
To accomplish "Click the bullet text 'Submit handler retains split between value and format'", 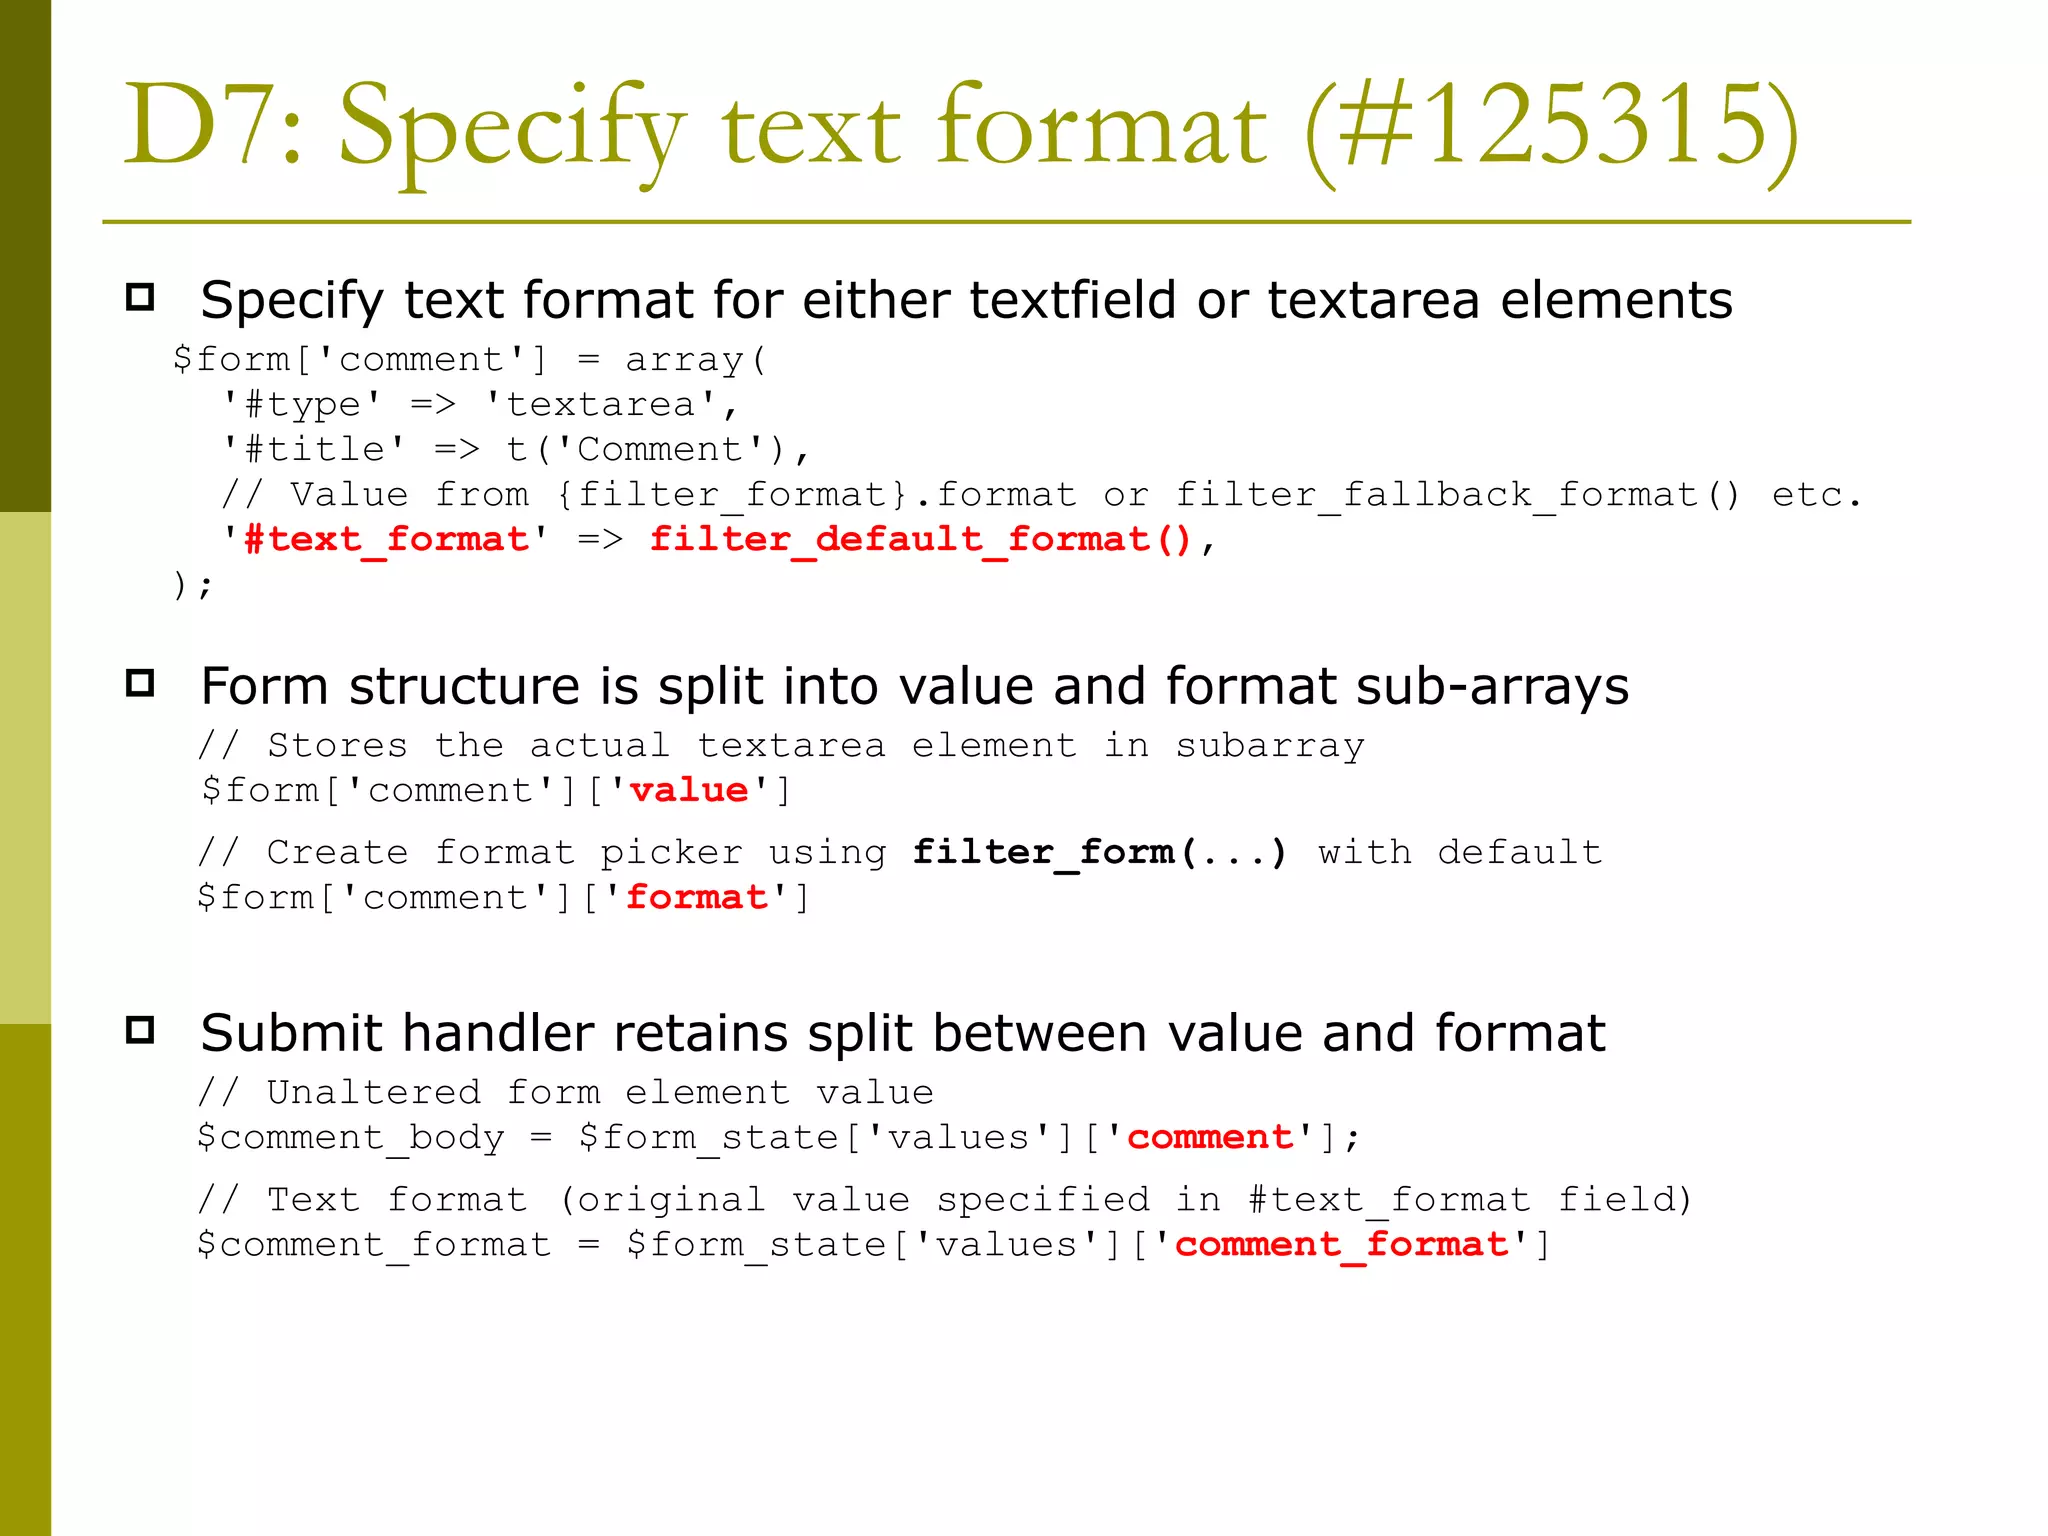I will (x=902, y=1034).
